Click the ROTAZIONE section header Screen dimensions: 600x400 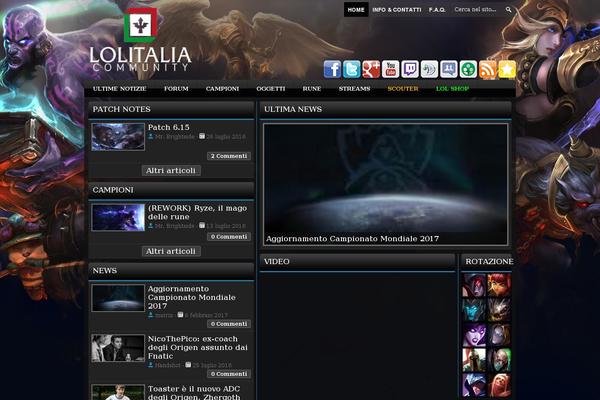click(486, 262)
